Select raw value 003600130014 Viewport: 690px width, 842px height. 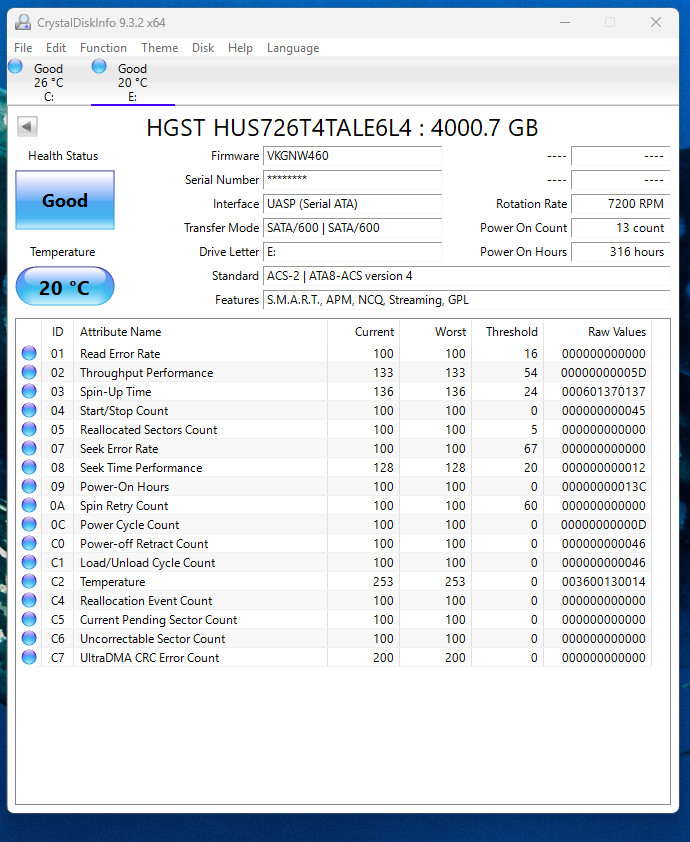(x=604, y=582)
